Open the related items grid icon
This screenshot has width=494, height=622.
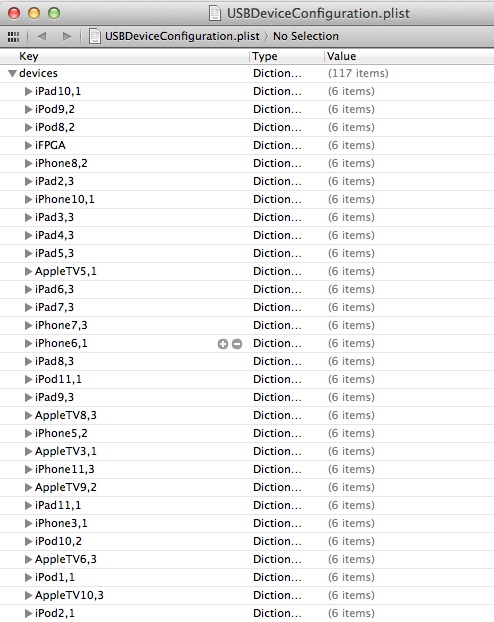coord(13,36)
